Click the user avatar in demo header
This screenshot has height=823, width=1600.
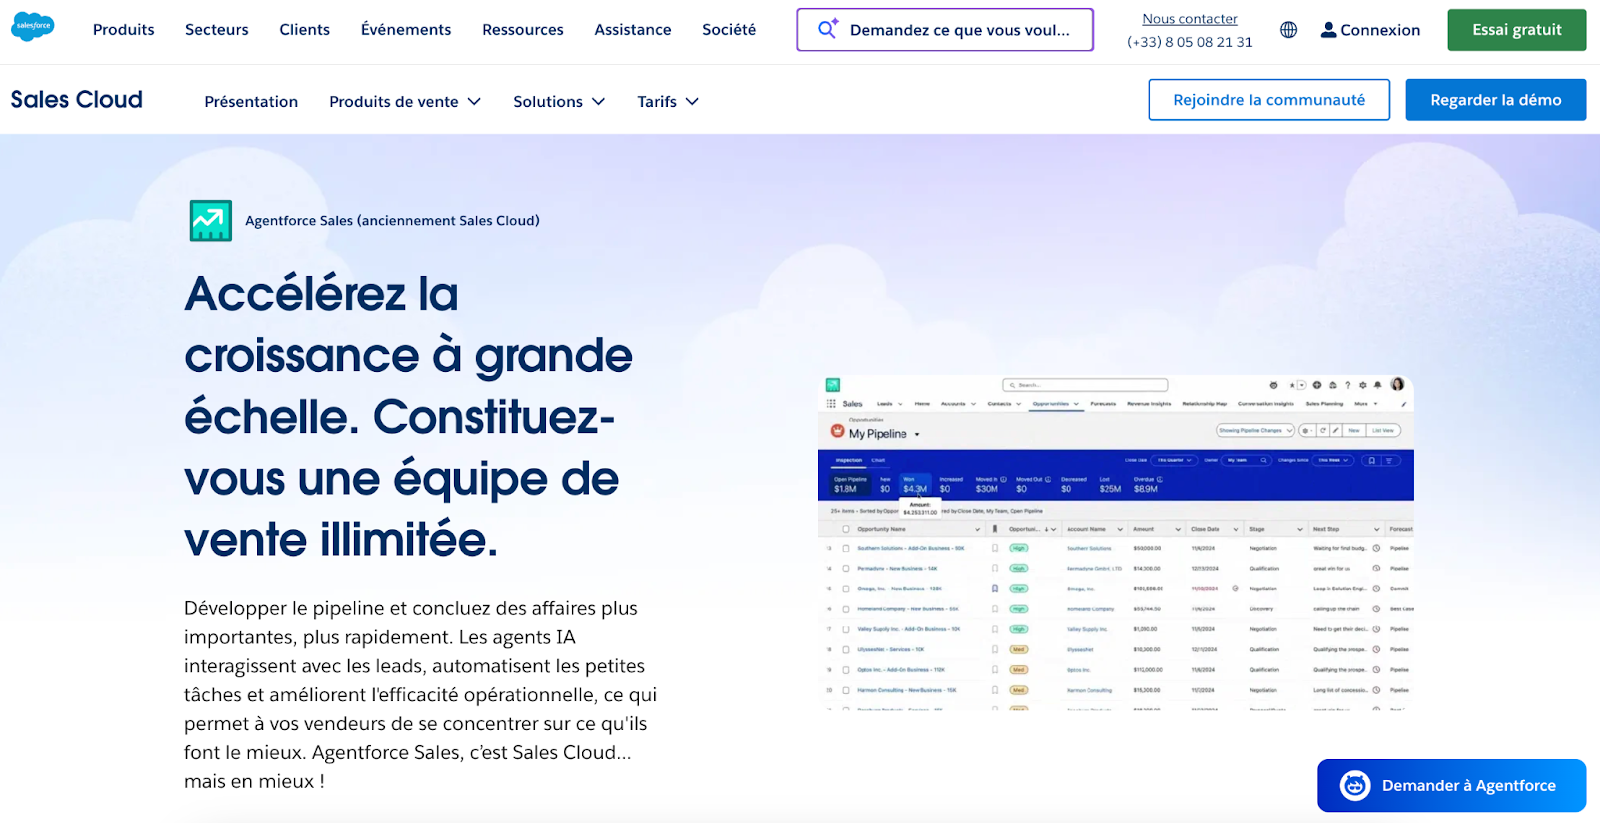(x=1397, y=384)
